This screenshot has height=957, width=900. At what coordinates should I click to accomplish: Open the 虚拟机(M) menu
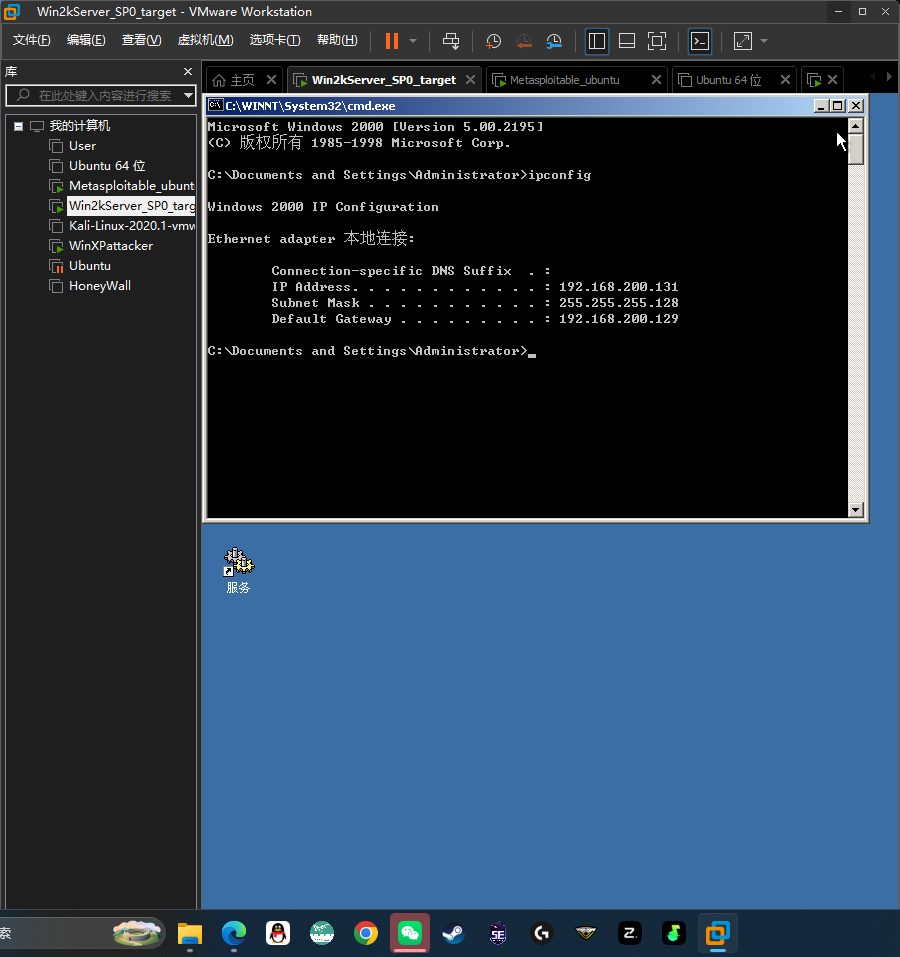[x=205, y=40]
